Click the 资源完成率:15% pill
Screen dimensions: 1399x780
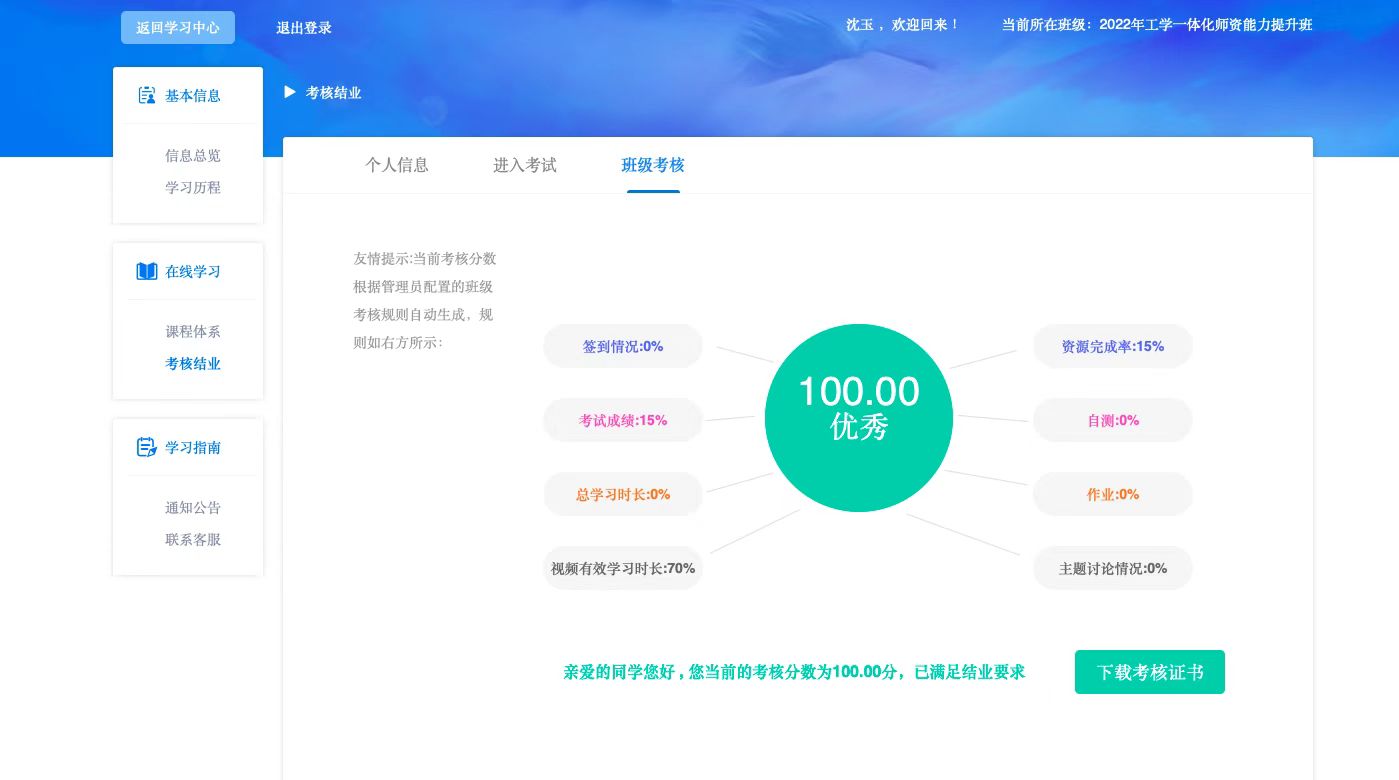tap(1112, 346)
